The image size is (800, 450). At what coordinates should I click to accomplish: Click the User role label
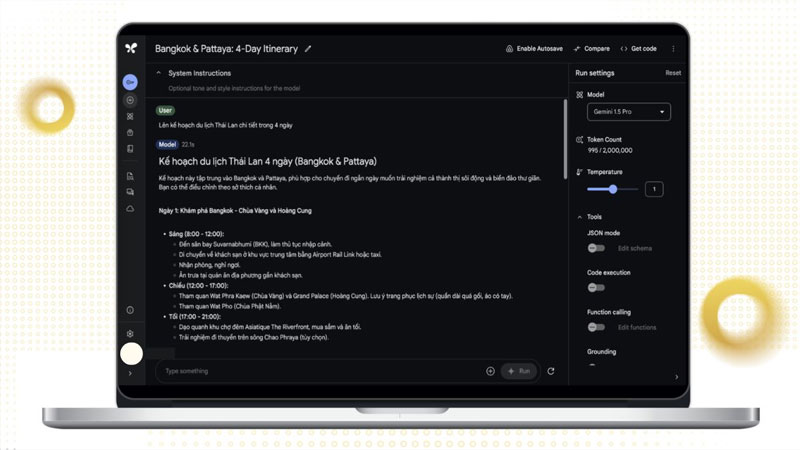click(x=165, y=110)
